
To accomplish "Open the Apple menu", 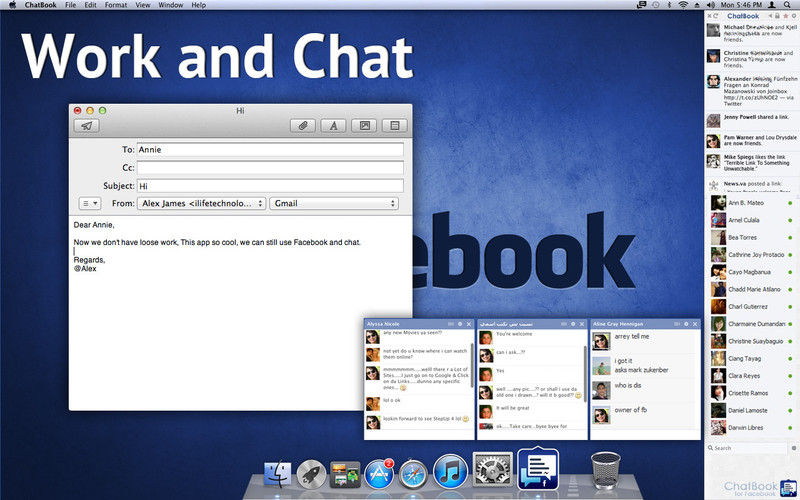I will (12, 5).
